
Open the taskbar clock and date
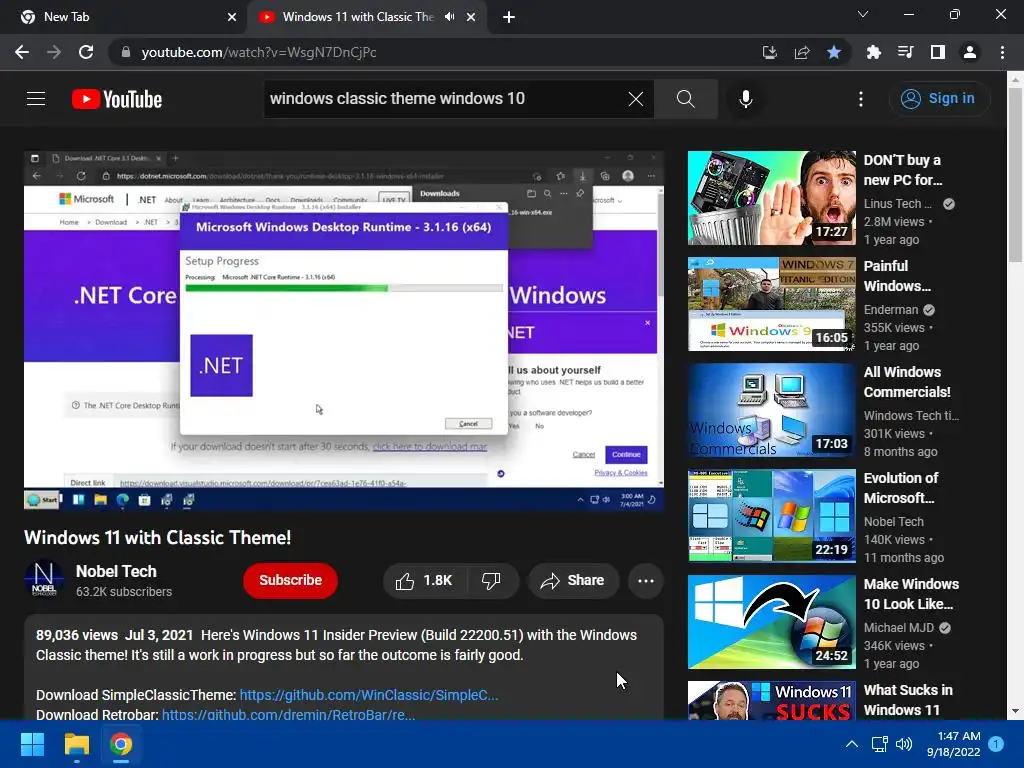coord(953,744)
